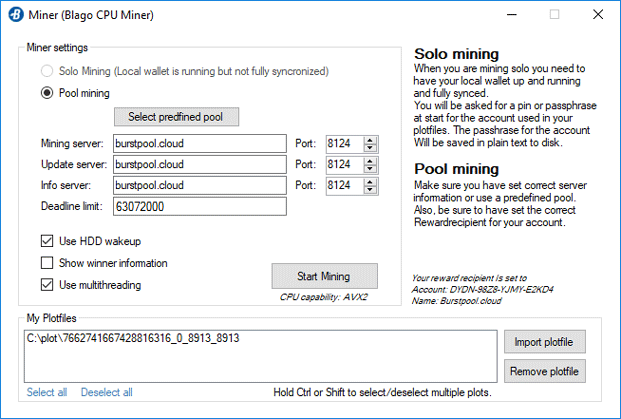This screenshot has width=621, height=419.
Task: Click the reward Account DYDN-98Z8-YJMY-E2KD4 text
Action: [482, 289]
